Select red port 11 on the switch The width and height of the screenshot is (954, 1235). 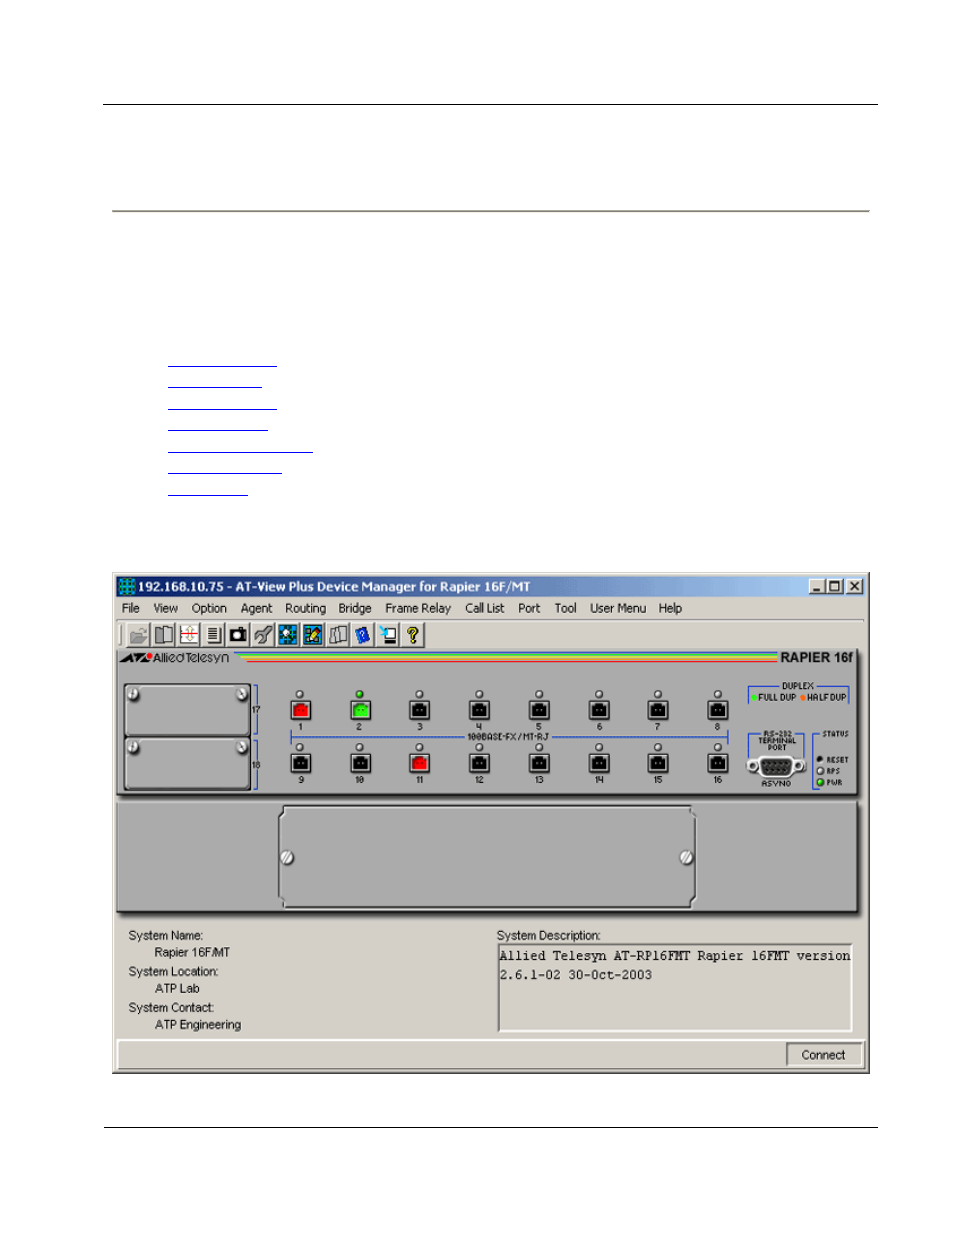coord(420,764)
